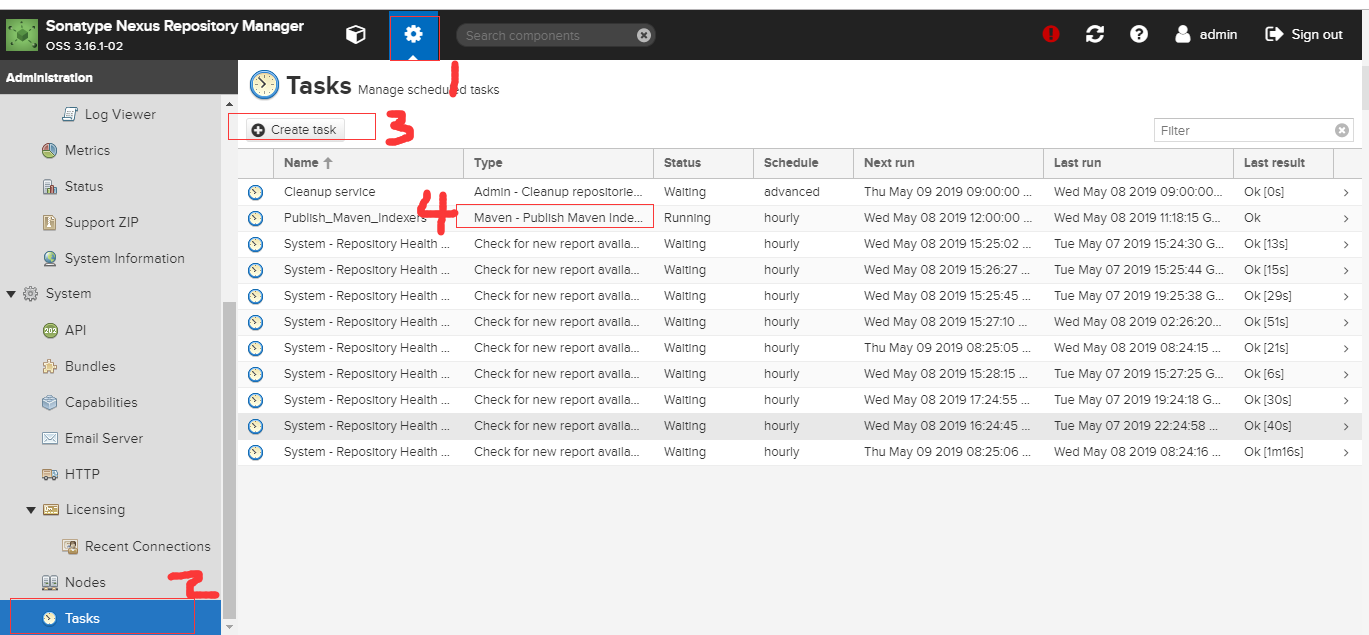Screen dimensions: 1369x635
Task: Open chevron of row with result Ok [51s]
Action: click(1346, 322)
